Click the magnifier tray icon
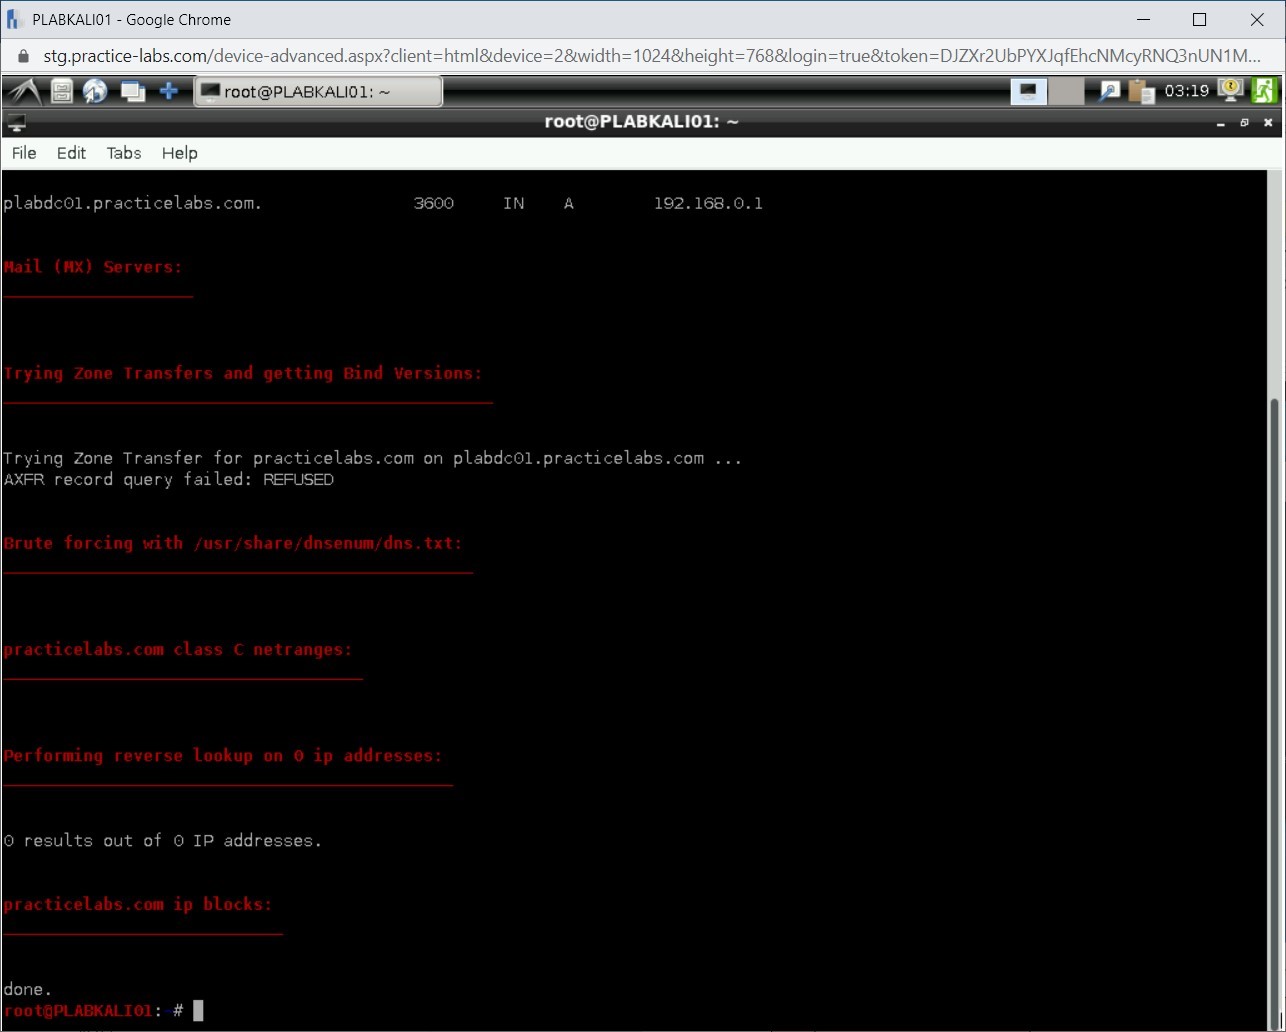This screenshot has width=1286, height=1032. tap(1109, 92)
